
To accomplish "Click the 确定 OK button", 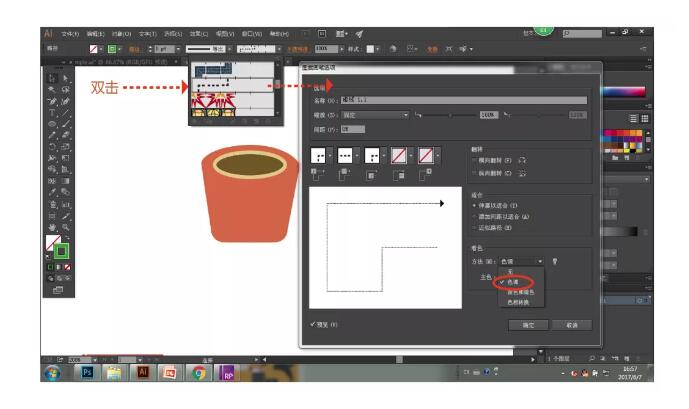I will (527, 325).
